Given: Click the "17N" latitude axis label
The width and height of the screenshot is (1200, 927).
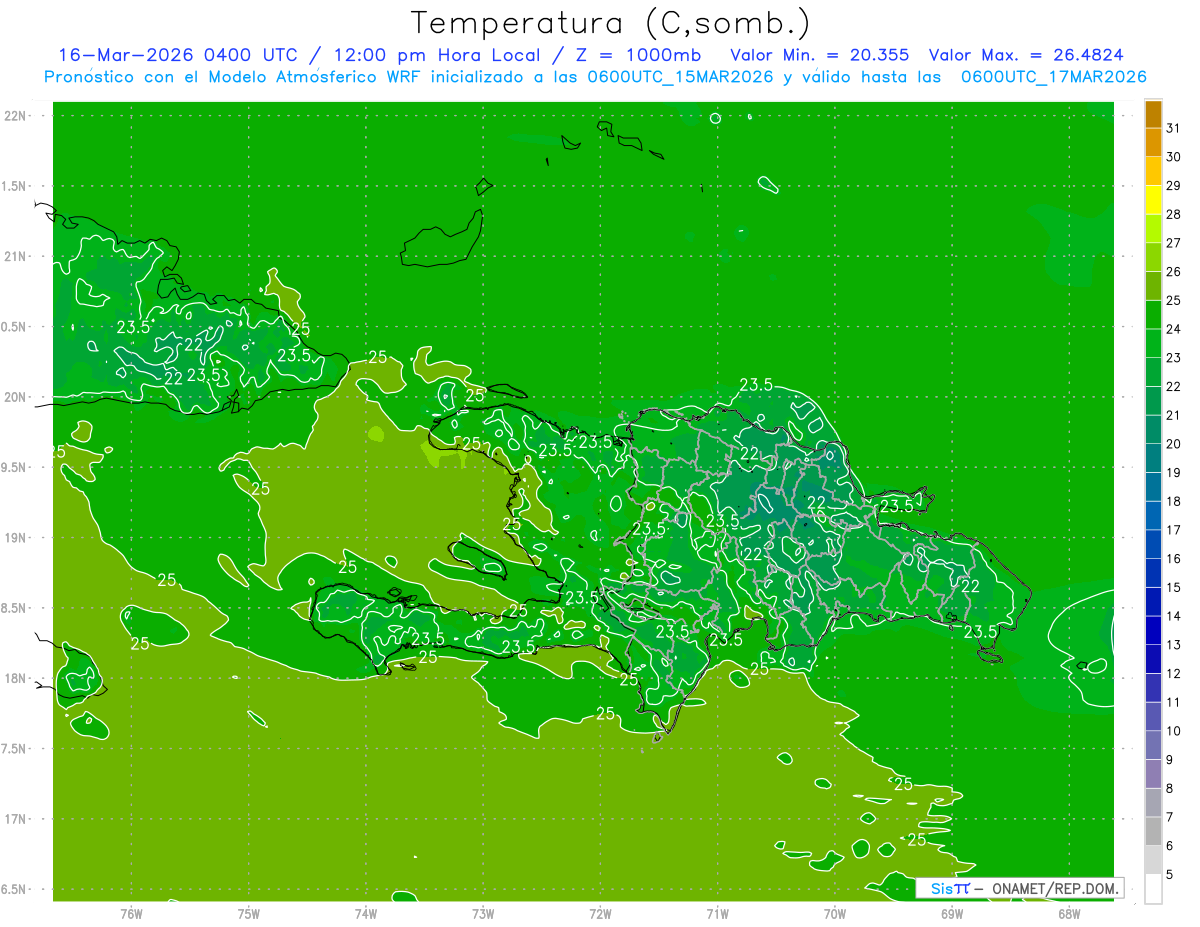Looking at the screenshot, I should [x=15, y=819].
